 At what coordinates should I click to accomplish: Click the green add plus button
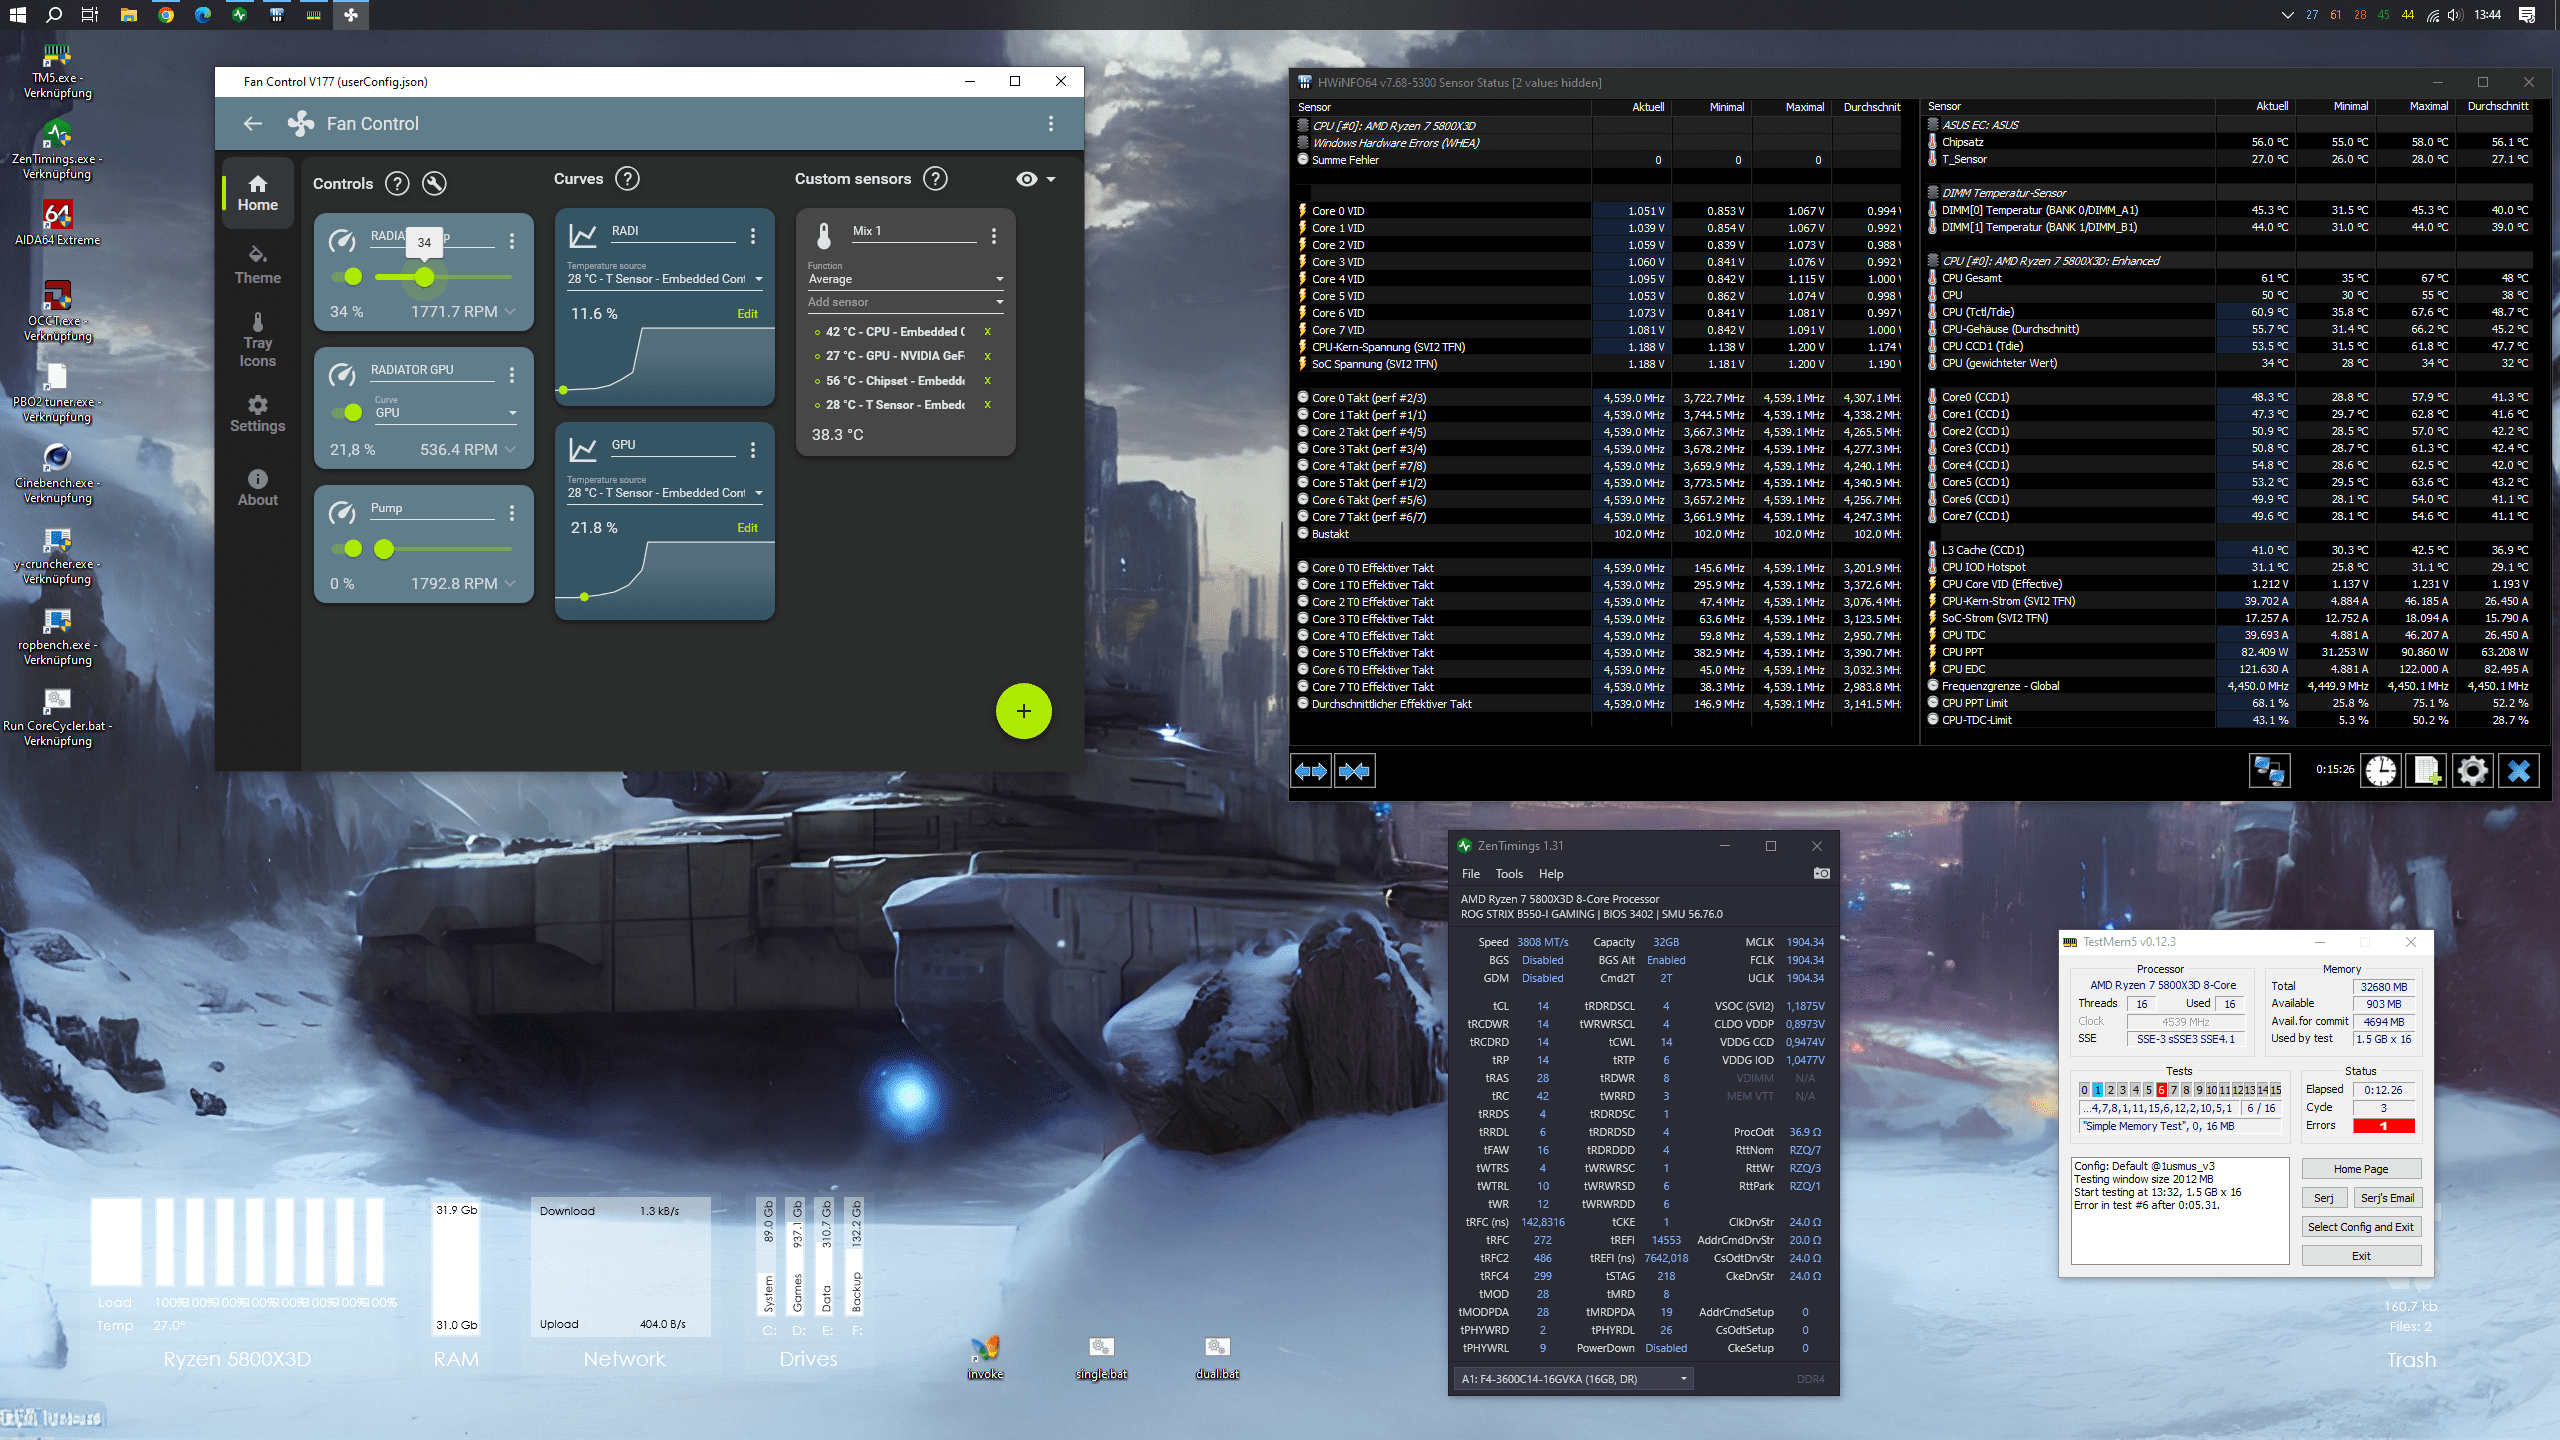click(1023, 711)
